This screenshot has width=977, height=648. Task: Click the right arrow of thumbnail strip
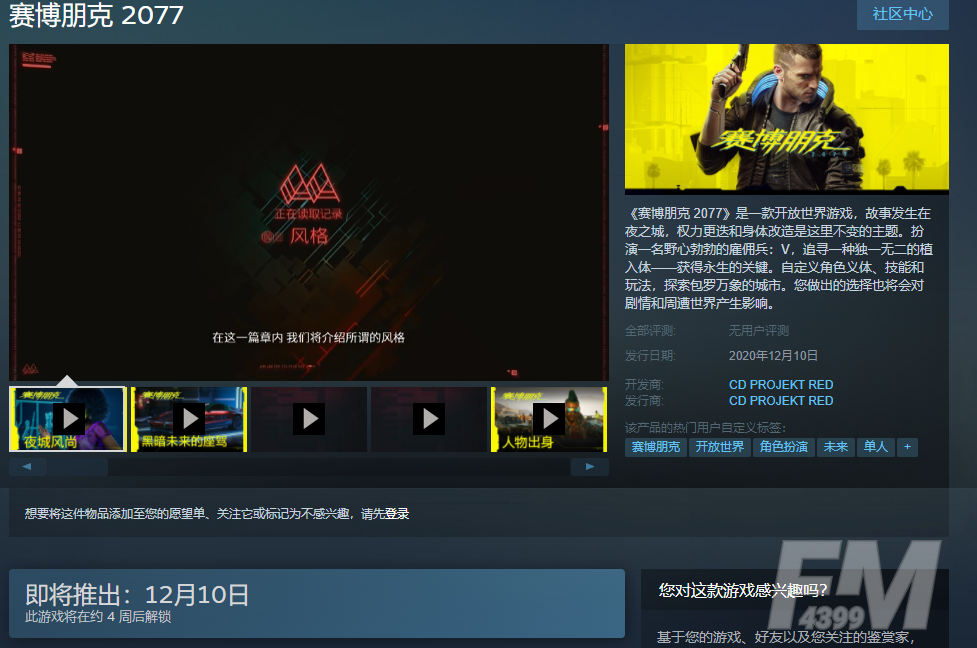pos(589,467)
